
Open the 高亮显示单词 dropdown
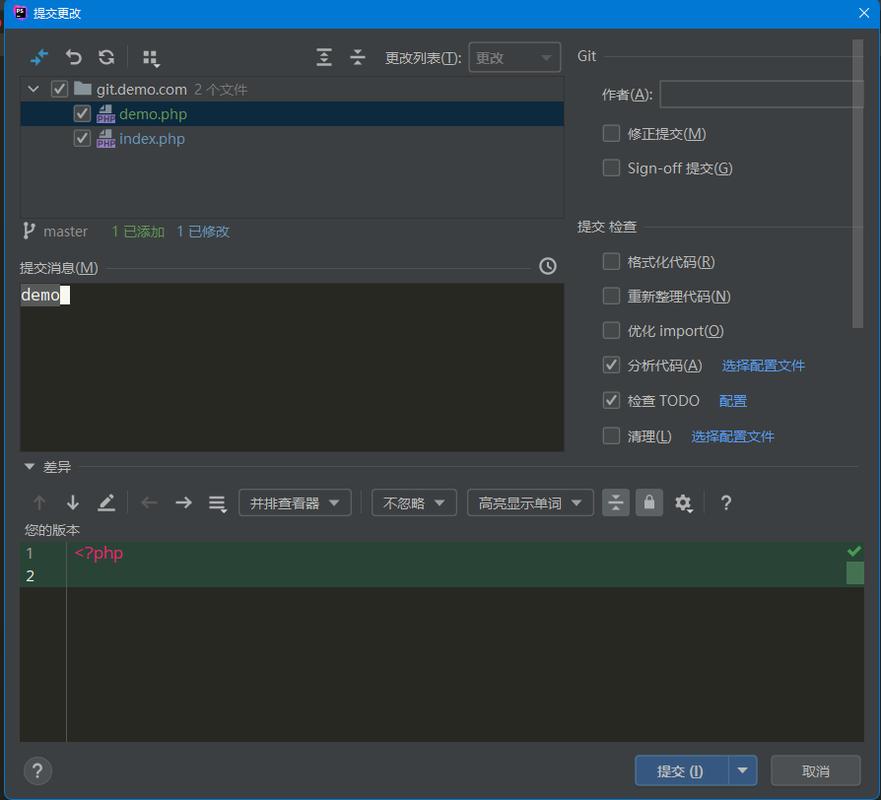point(530,503)
